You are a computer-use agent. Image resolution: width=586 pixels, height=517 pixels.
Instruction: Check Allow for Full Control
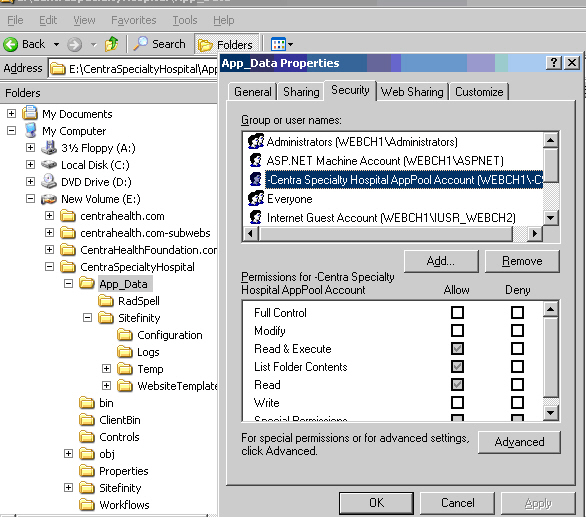tap(457, 312)
